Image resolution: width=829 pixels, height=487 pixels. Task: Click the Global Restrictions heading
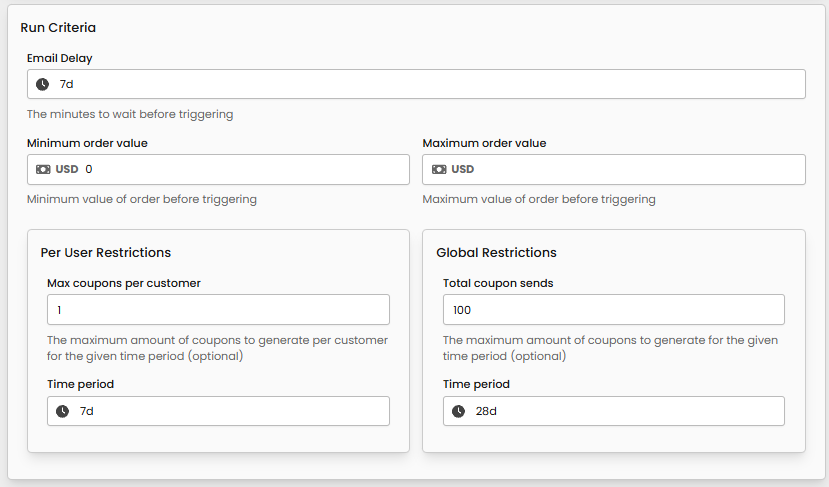[497, 252]
